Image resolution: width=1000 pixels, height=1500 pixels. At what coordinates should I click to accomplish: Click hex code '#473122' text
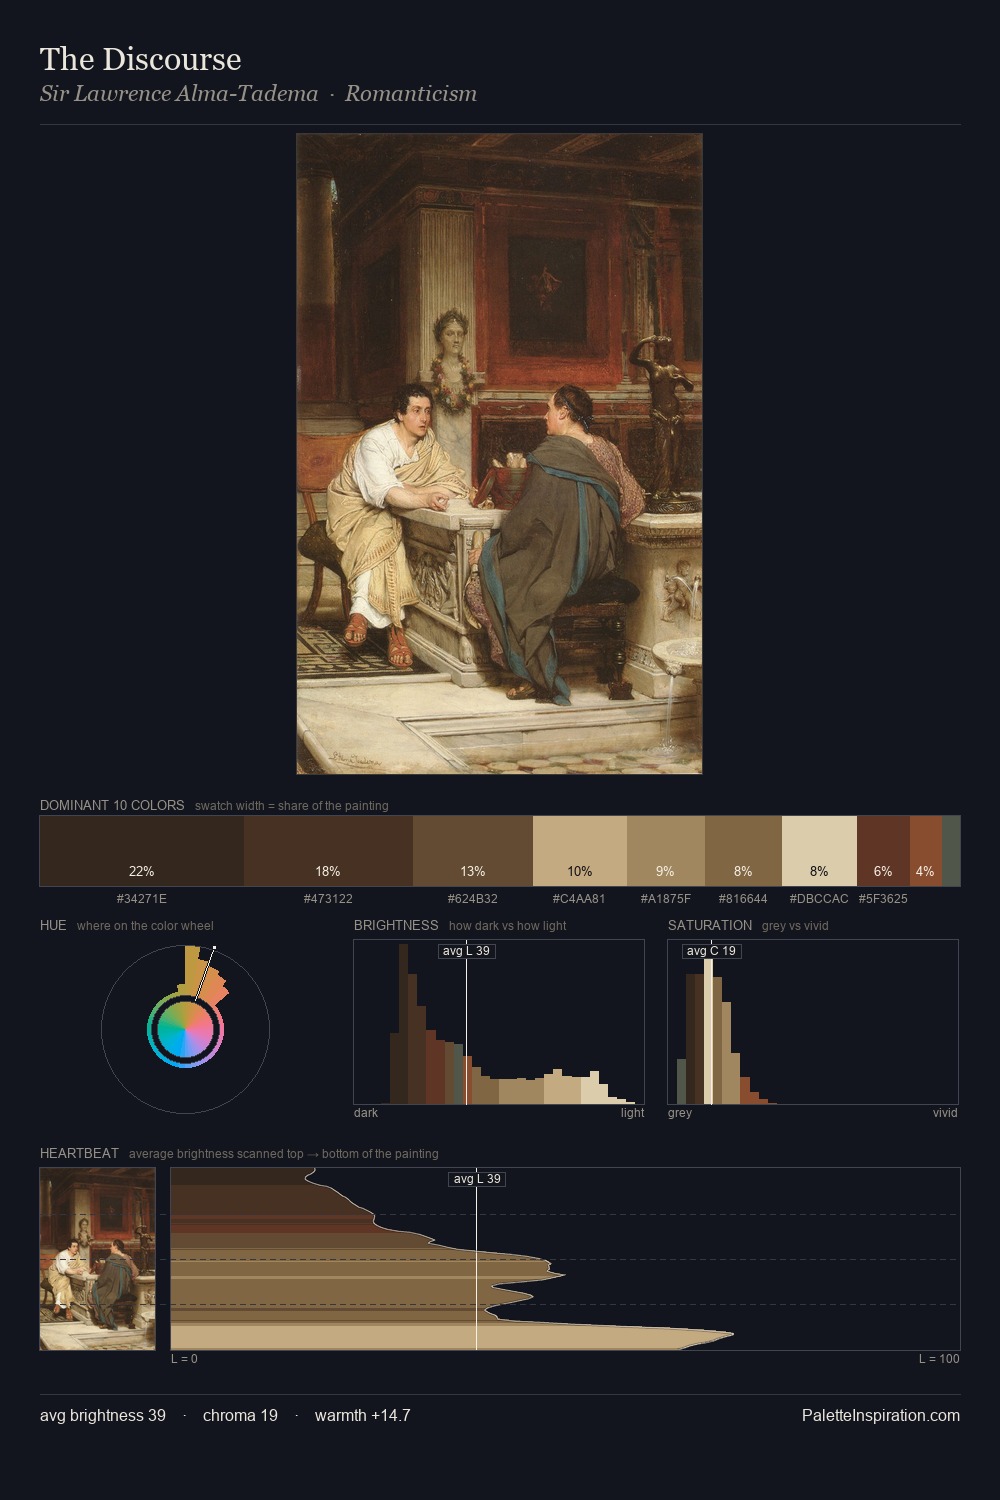[x=328, y=899]
